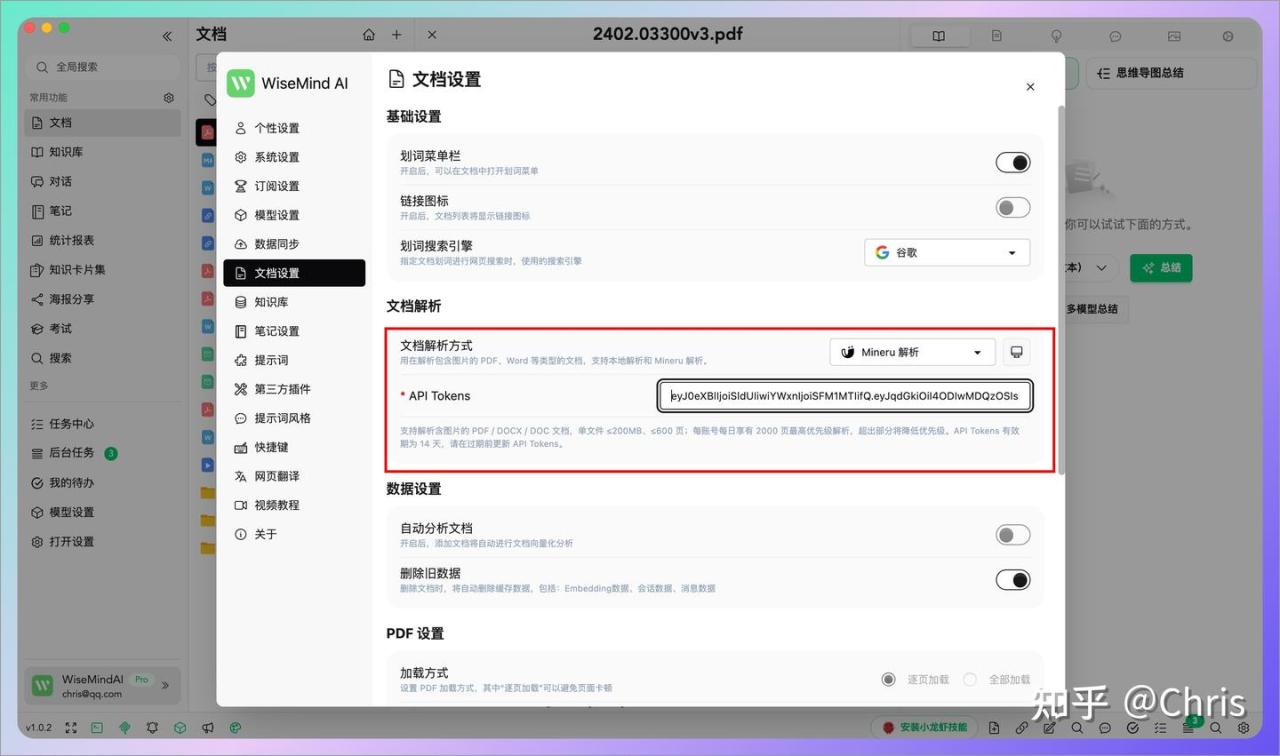Open the 谷歌 search engine dropdown
Screen dimensions: 1280x756
tap(946, 253)
